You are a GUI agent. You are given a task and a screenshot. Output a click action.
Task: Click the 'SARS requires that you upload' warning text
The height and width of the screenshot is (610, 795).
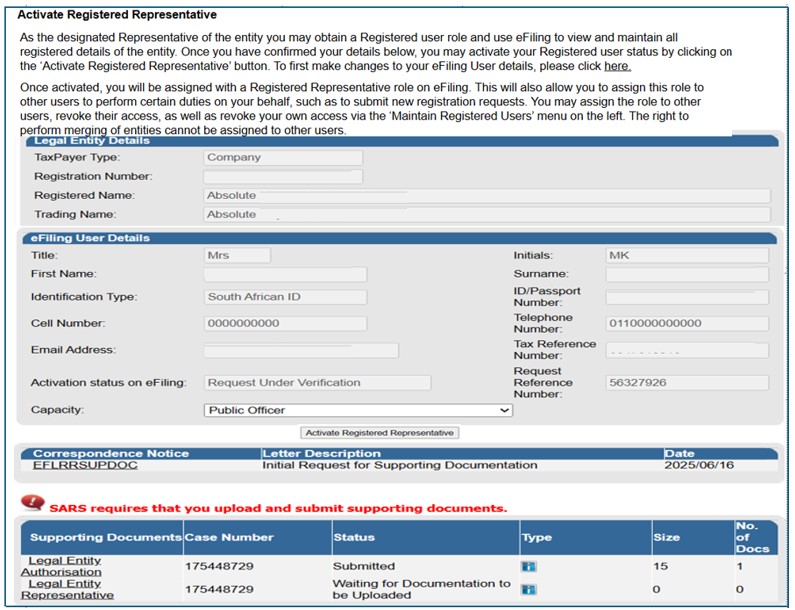pos(278,508)
